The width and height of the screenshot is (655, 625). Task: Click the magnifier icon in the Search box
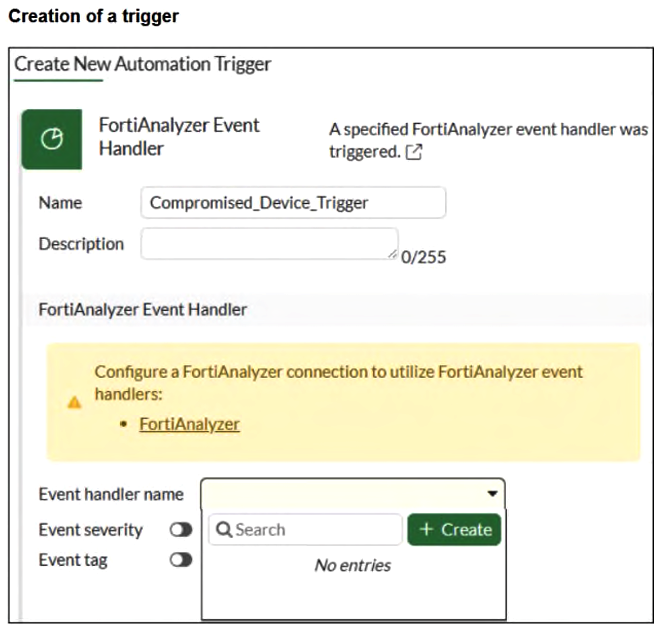pos(224,530)
